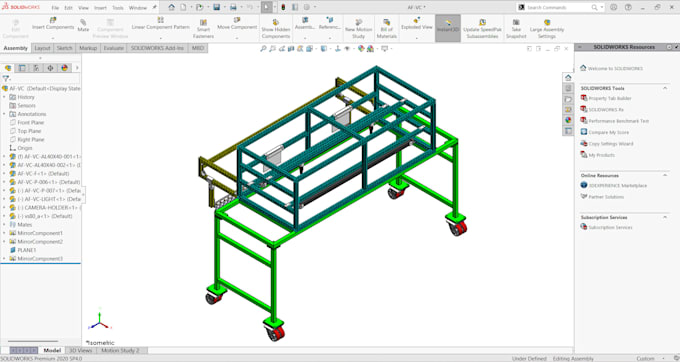Open the 3D Views bottom tab

81,350
